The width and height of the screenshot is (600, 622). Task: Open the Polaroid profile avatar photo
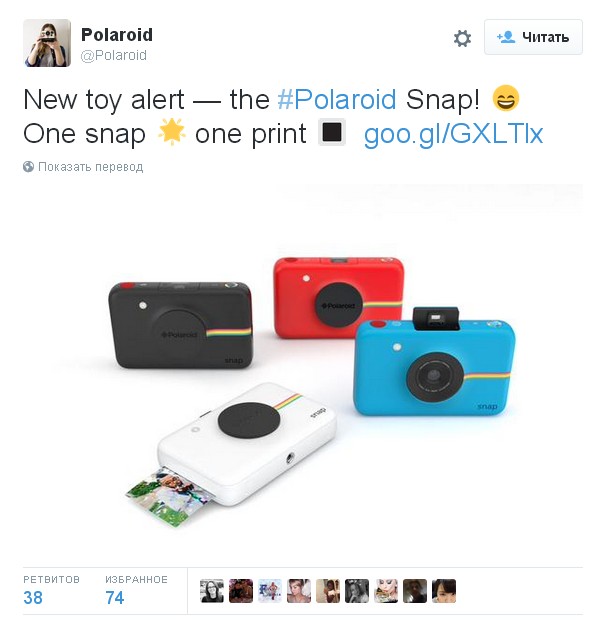click(x=47, y=43)
